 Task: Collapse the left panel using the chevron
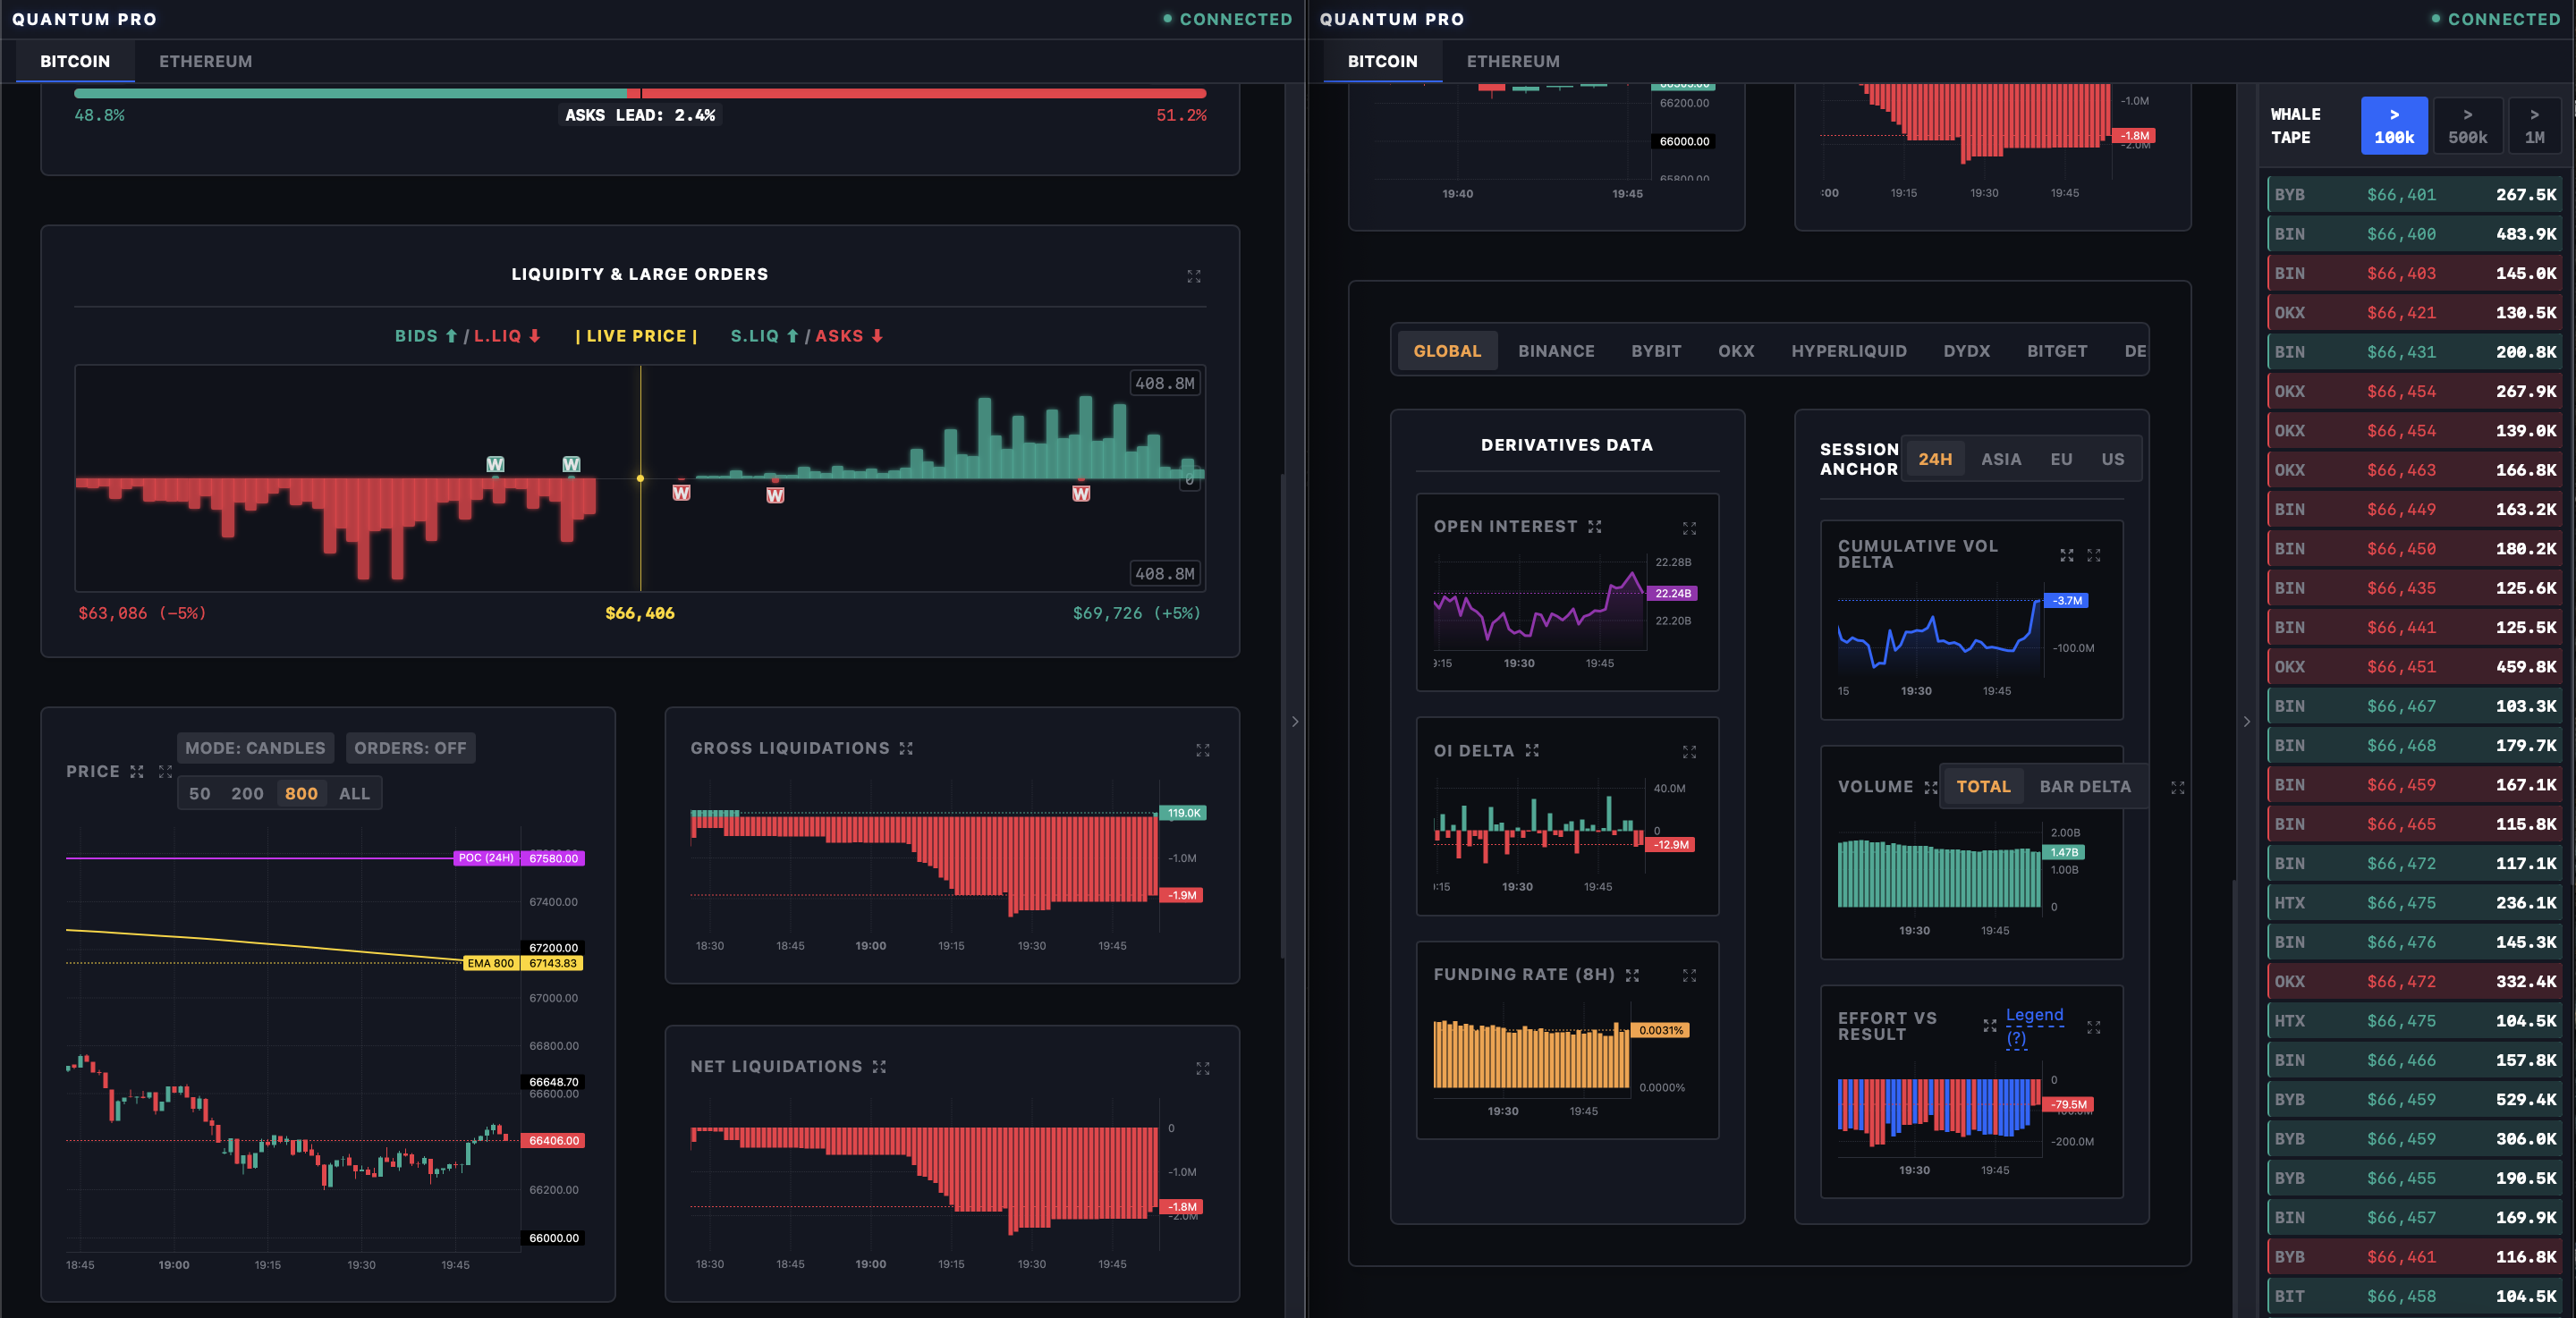coord(1295,721)
